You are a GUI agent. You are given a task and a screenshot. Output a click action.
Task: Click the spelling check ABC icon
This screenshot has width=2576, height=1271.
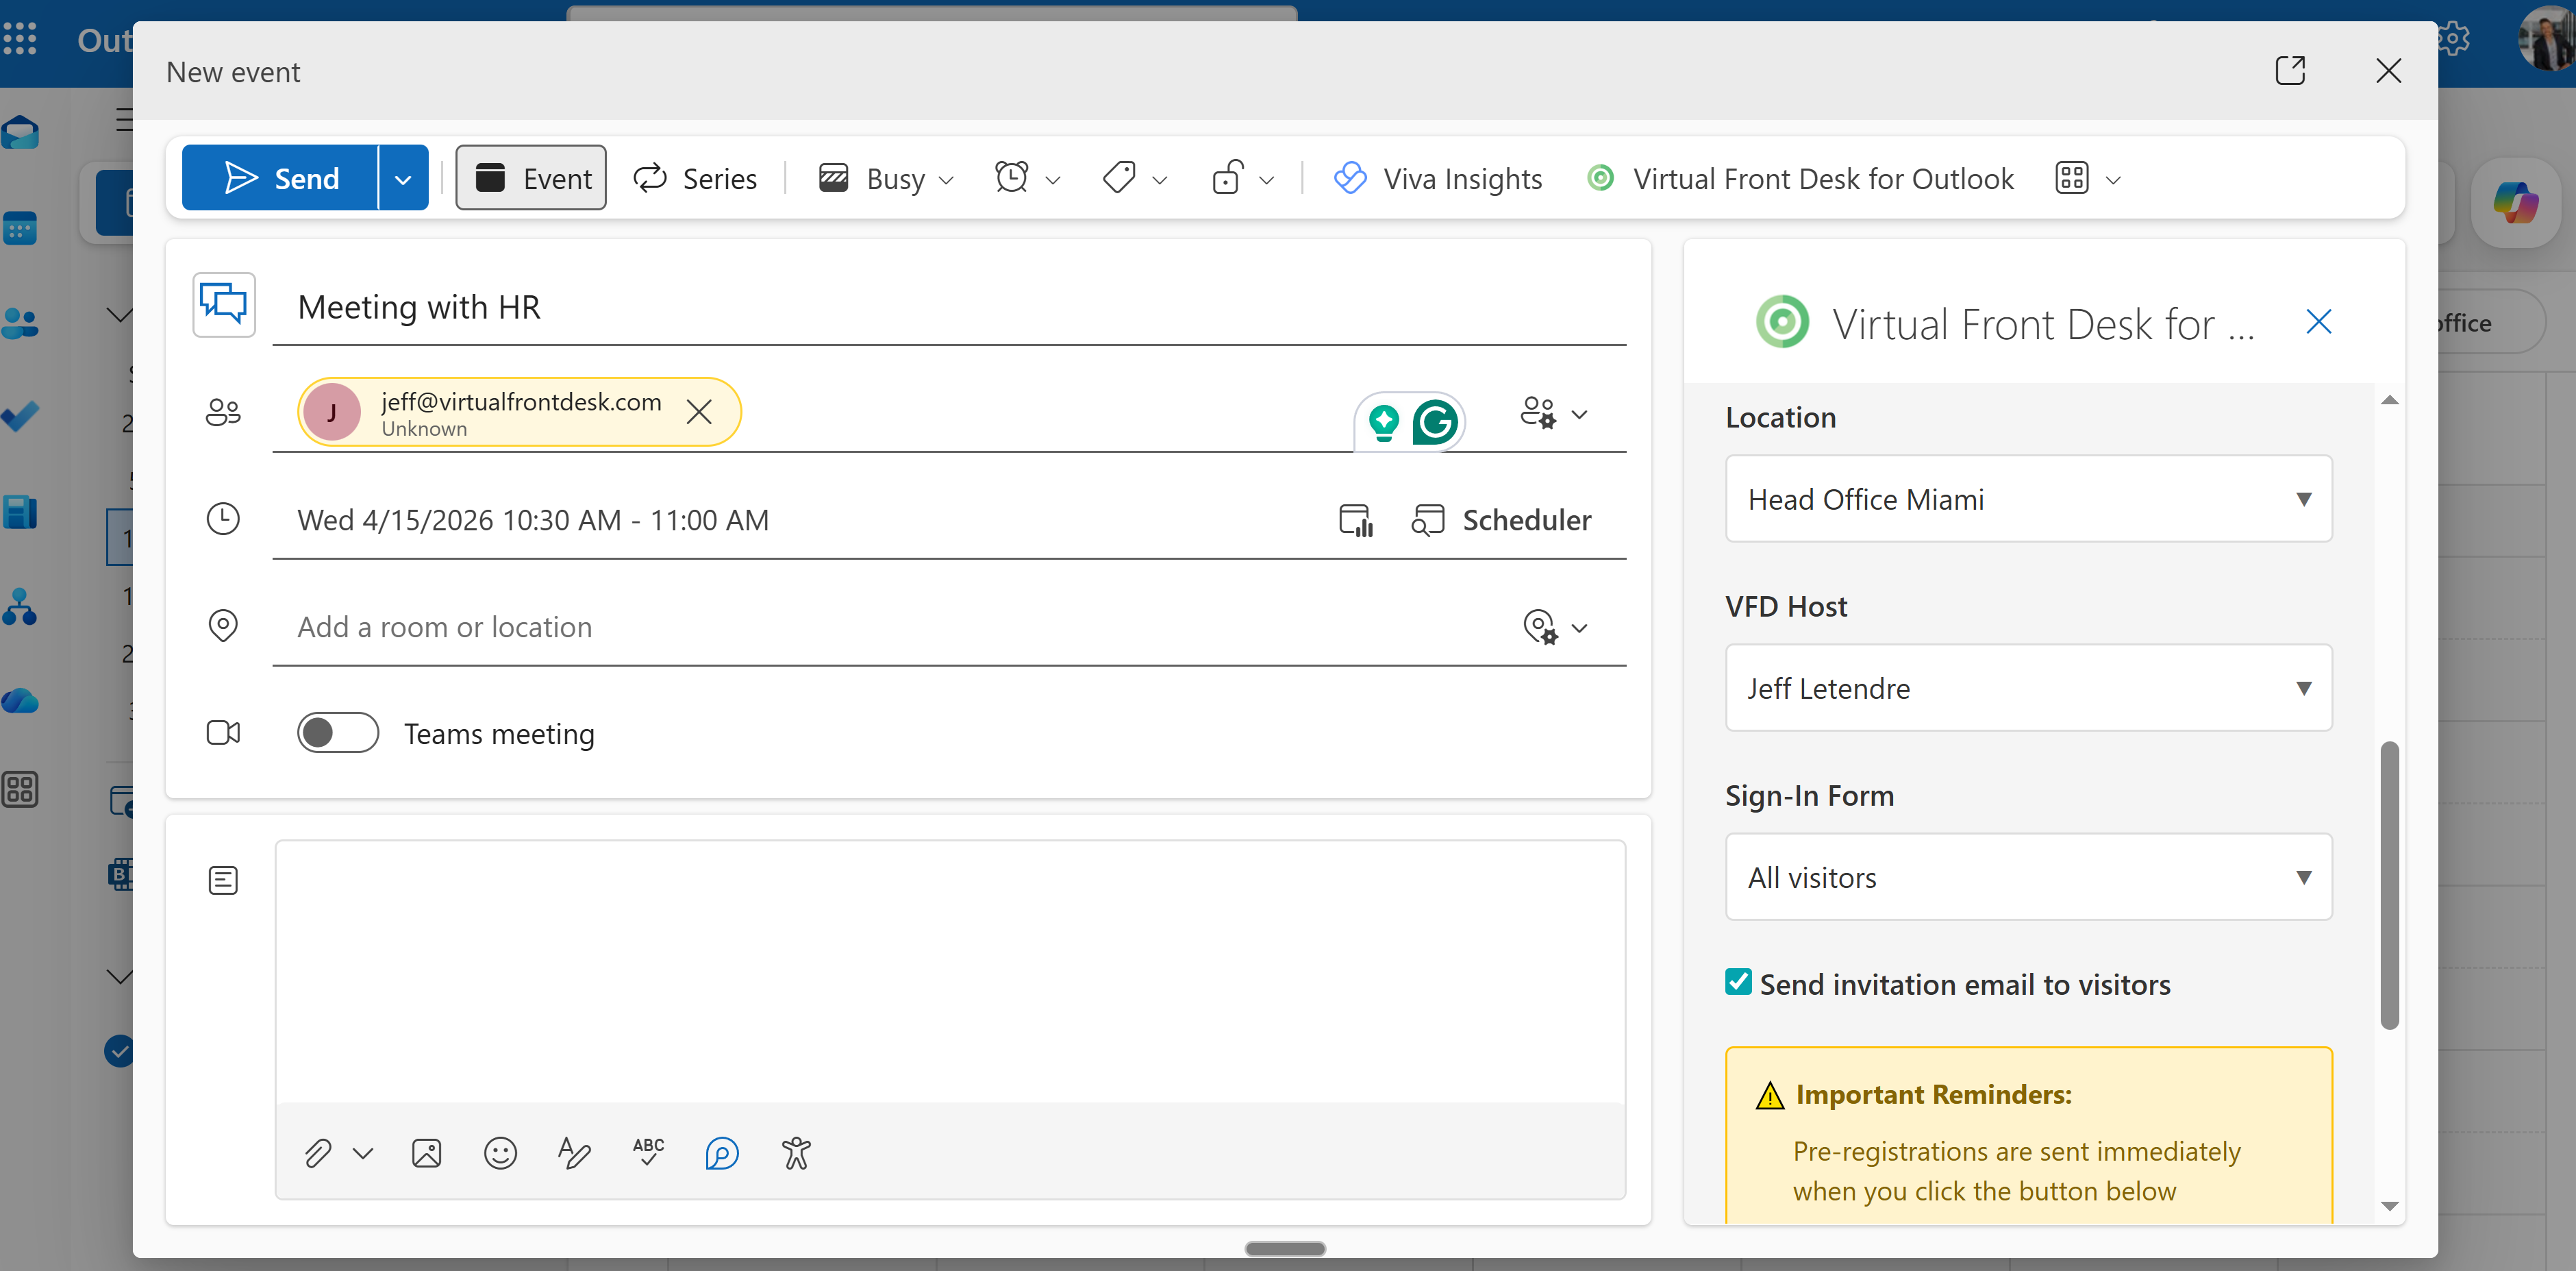pyautogui.click(x=648, y=1151)
